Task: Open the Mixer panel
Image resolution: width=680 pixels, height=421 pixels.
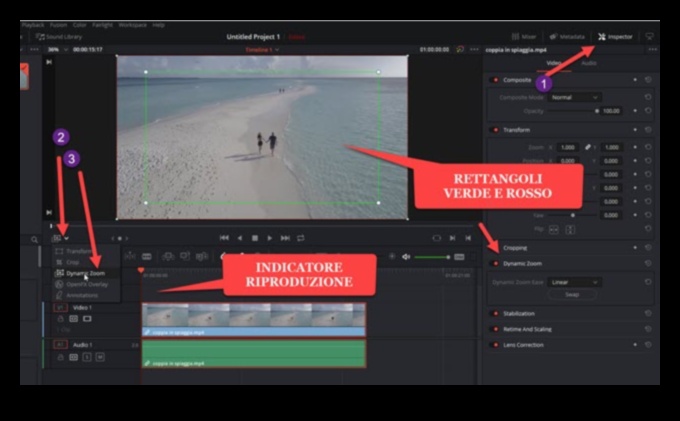Action: (x=523, y=36)
